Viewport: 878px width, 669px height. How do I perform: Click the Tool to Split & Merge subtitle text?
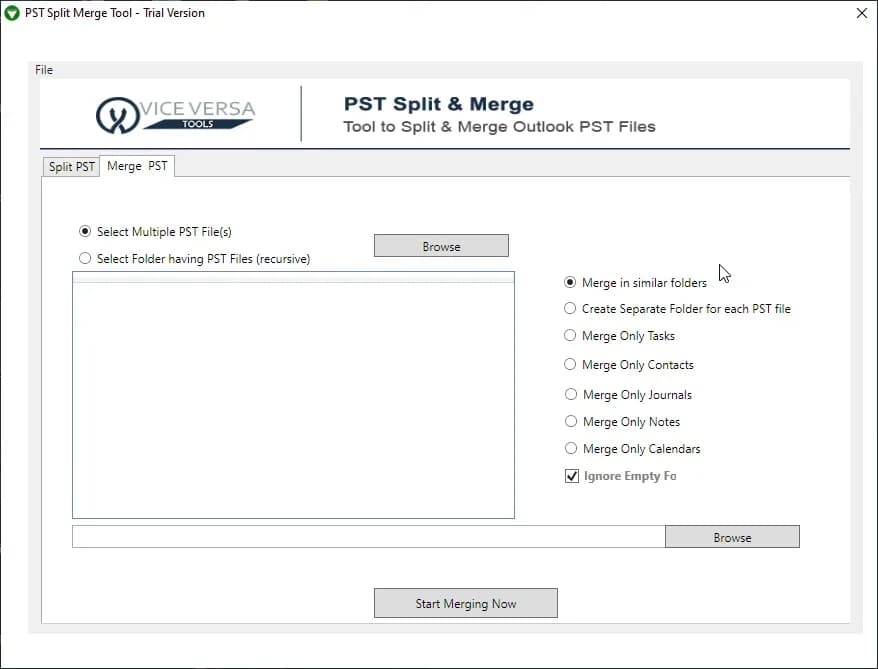coord(499,127)
